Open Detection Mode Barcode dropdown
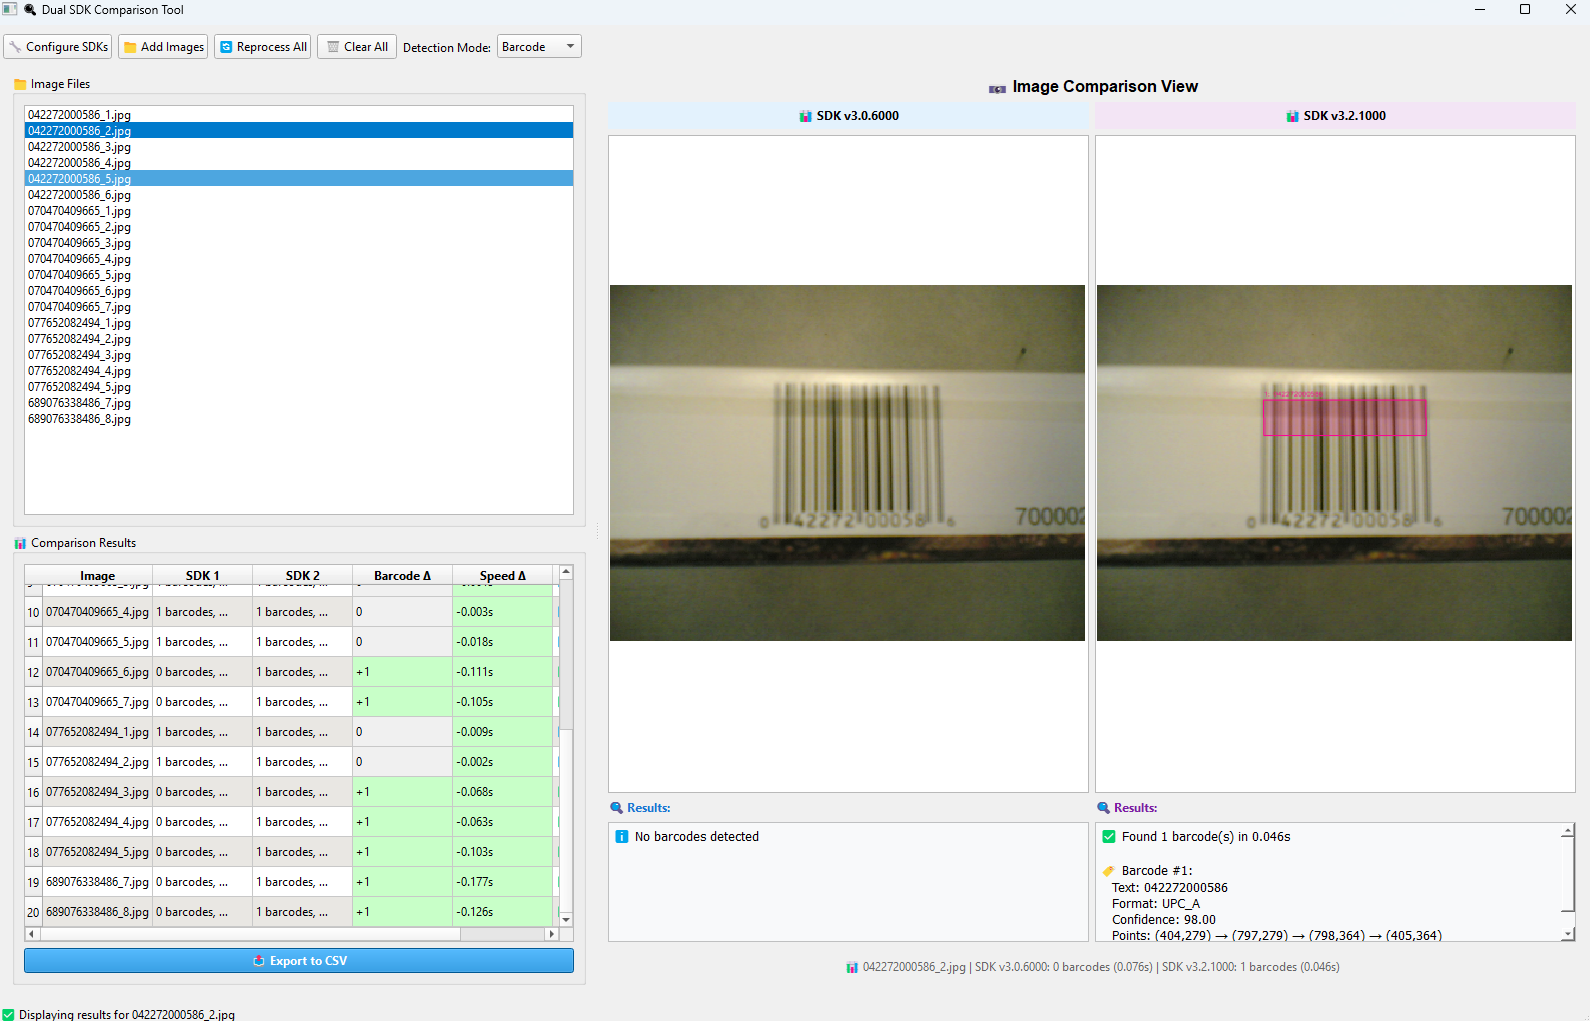This screenshot has height=1021, width=1590. (539, 47)
